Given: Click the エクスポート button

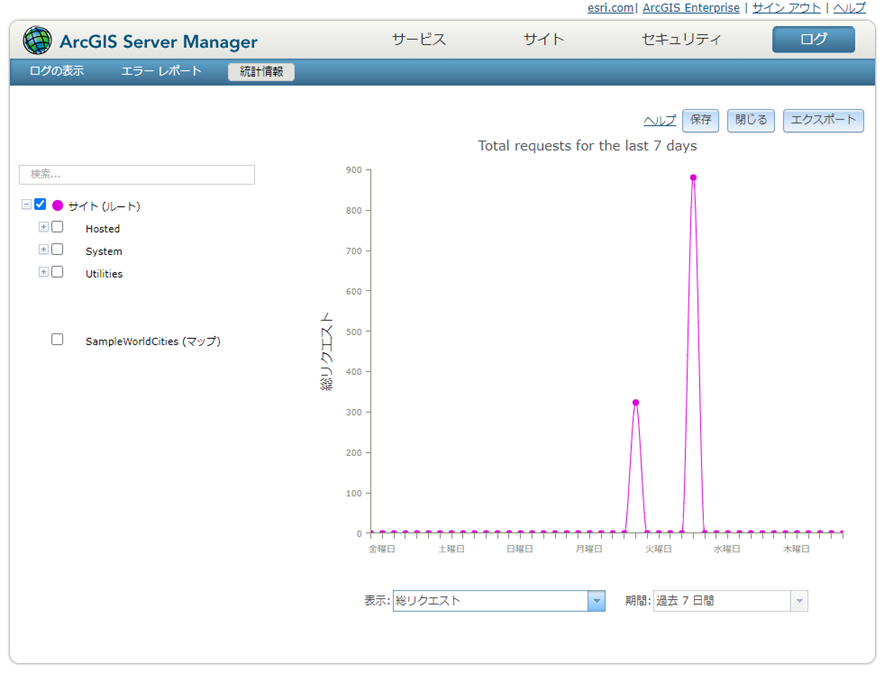Looking at the screenshot, I should (x=823, y=121).
